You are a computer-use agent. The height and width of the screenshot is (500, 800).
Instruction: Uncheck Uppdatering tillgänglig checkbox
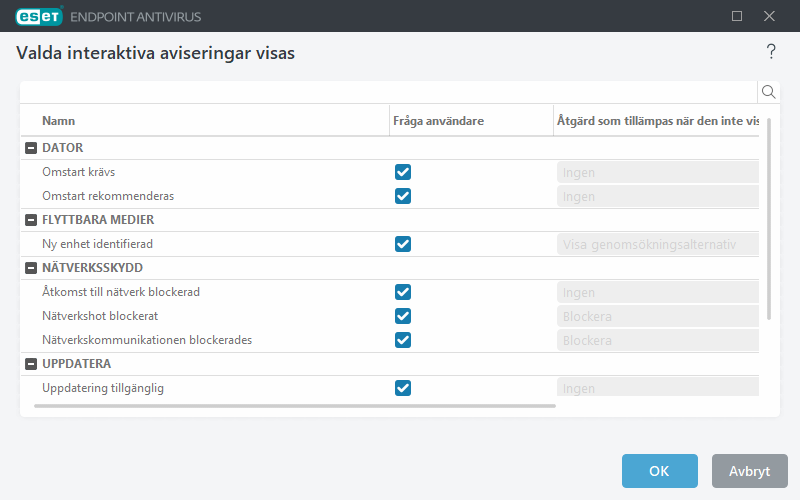point(403,388)
